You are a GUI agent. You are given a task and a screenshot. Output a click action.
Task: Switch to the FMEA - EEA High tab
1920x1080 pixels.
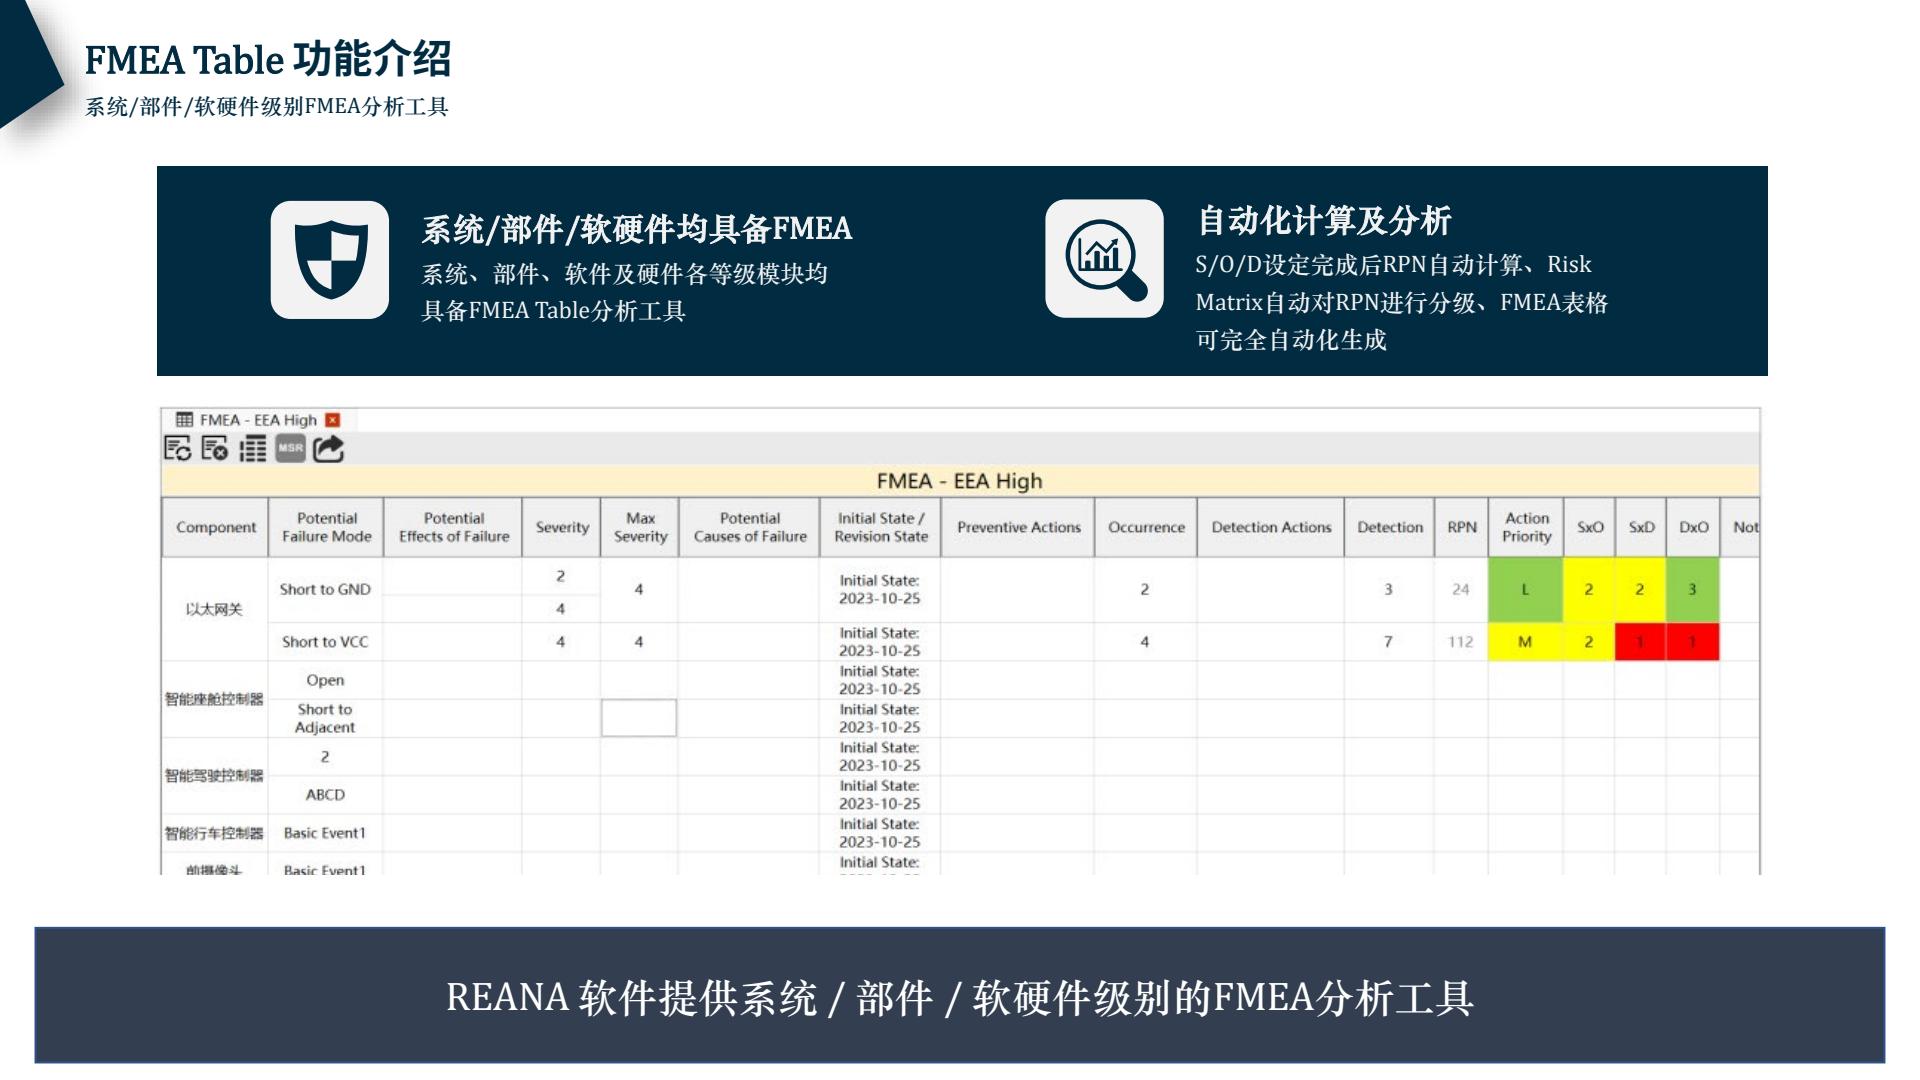tap(258, 420)
